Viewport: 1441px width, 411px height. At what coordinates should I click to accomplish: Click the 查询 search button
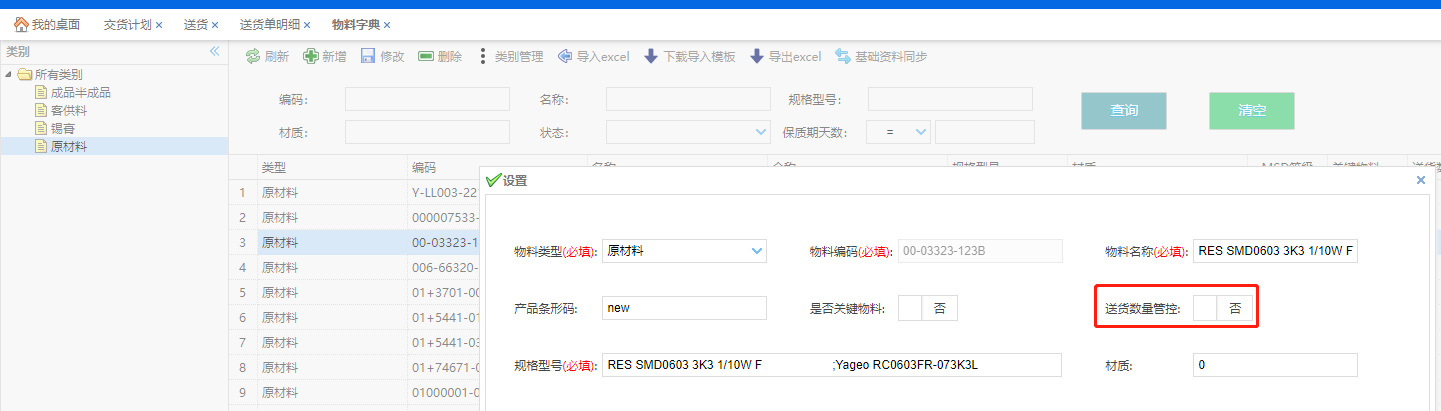(x=1123, y=111)
